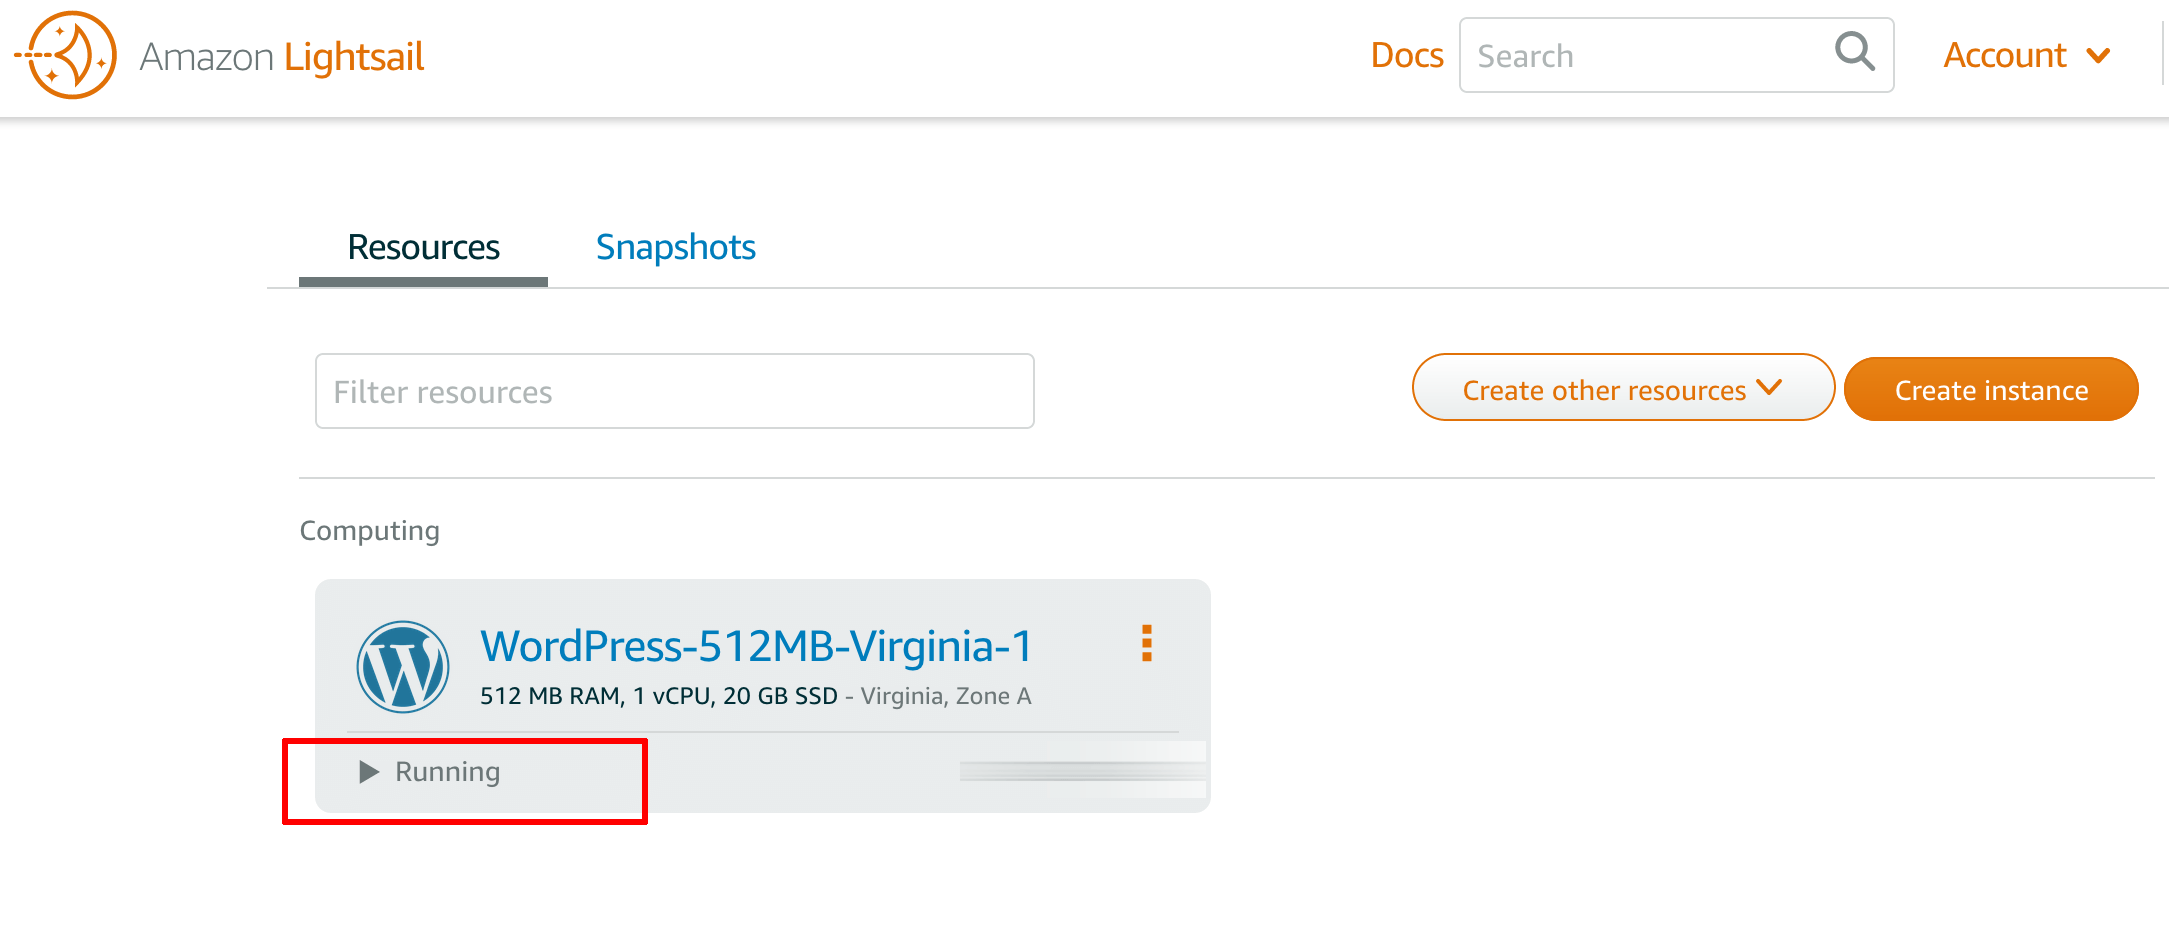
Task: Click the Create instance button
Action: 1991,389
